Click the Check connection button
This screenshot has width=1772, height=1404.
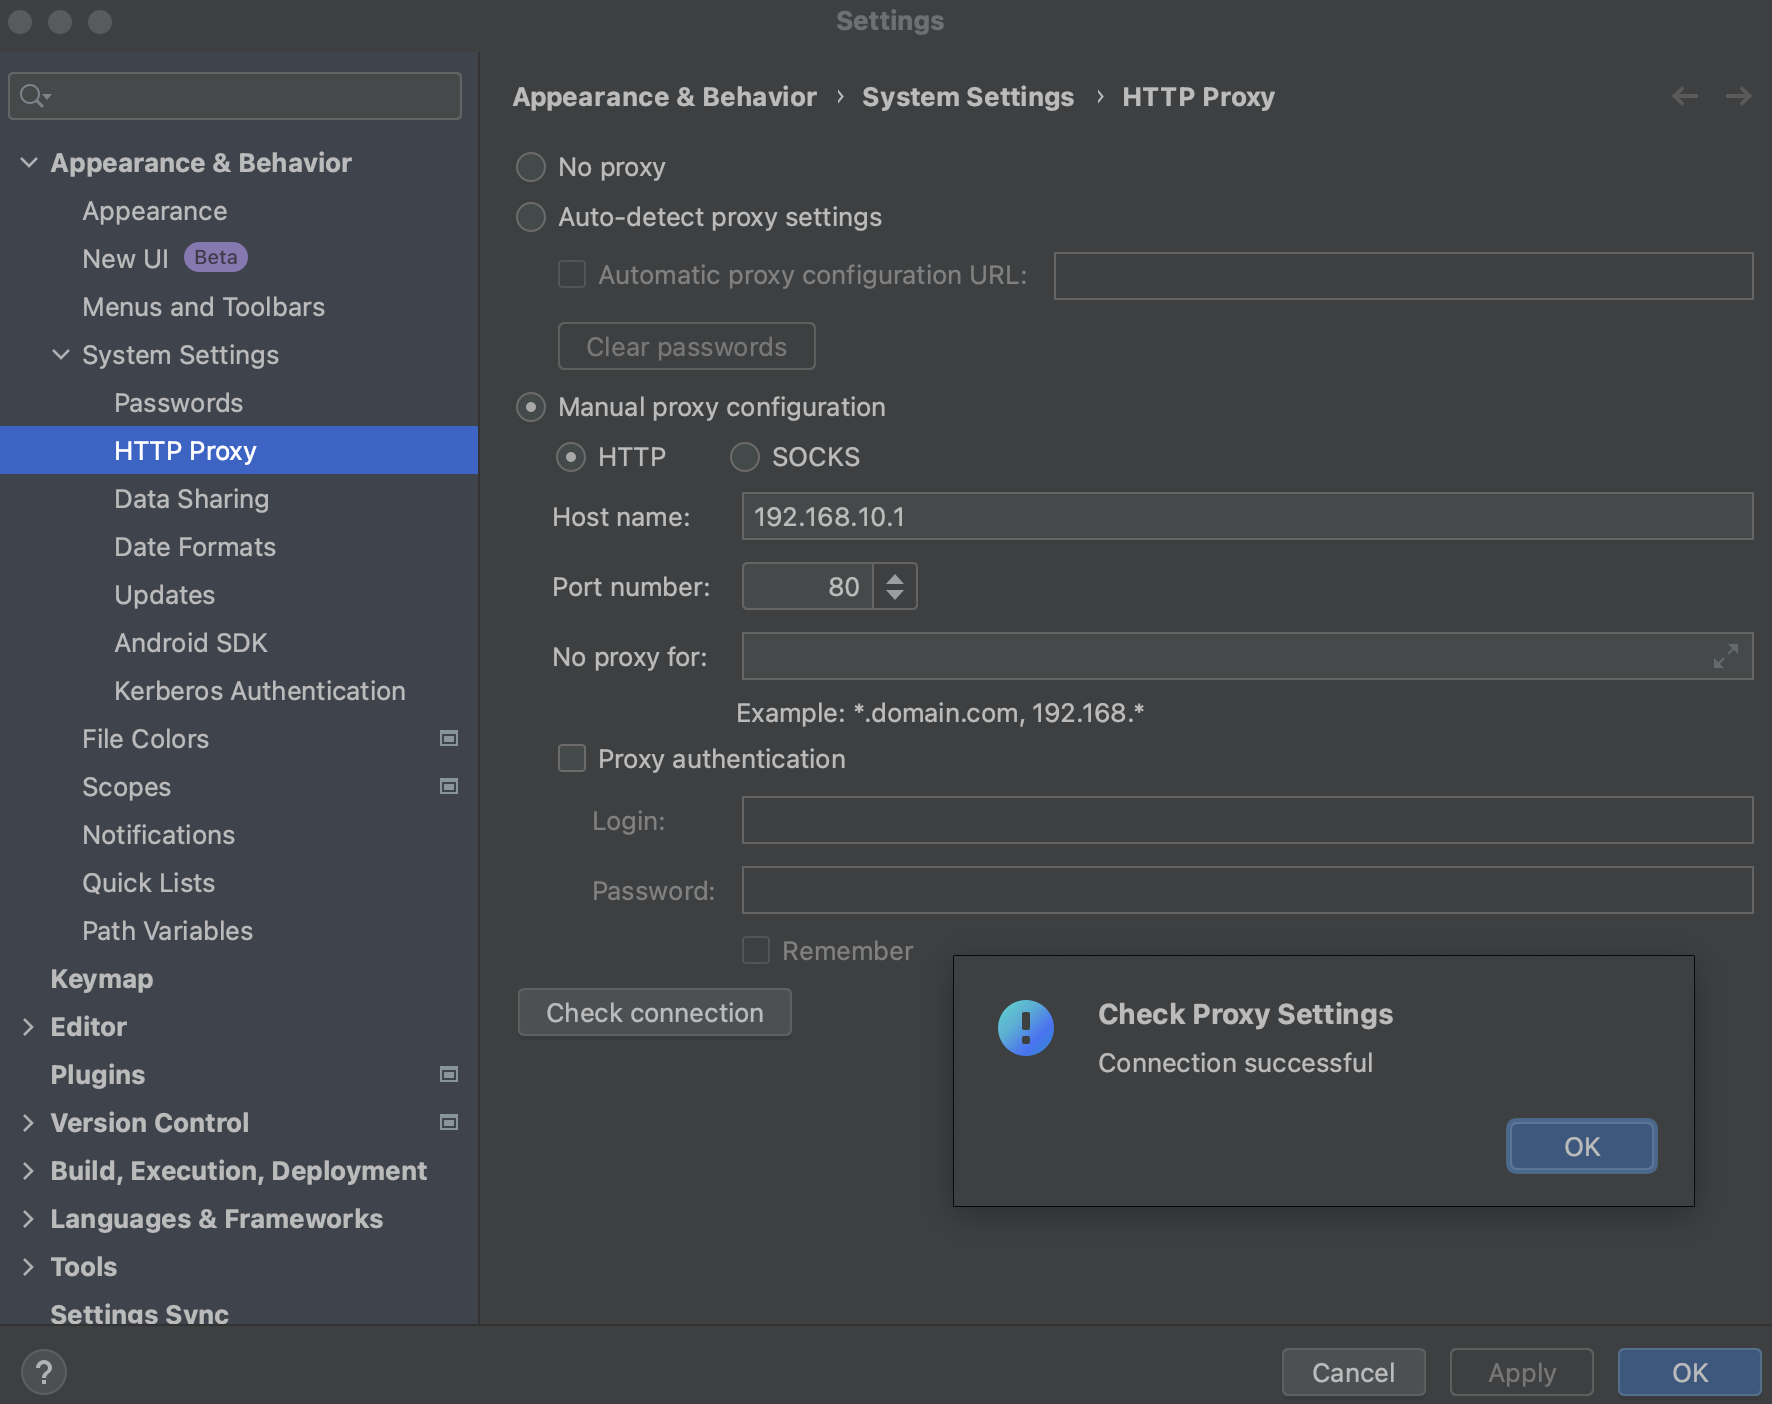[x=654, y=1012]
